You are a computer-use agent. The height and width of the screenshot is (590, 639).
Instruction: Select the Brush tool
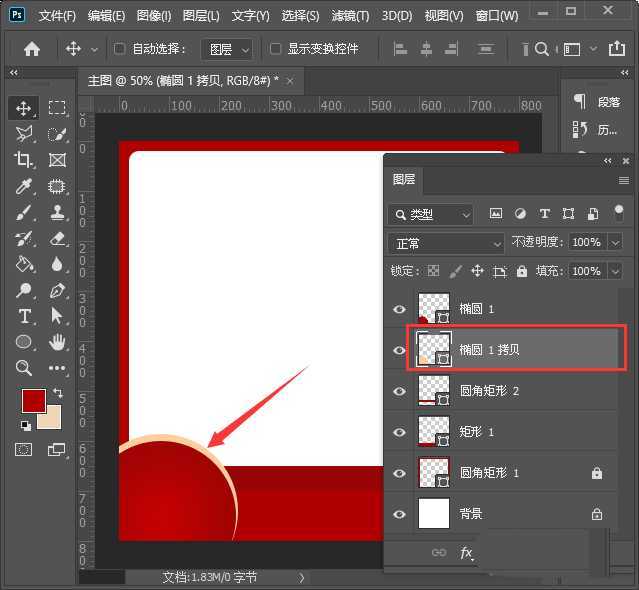24,212
